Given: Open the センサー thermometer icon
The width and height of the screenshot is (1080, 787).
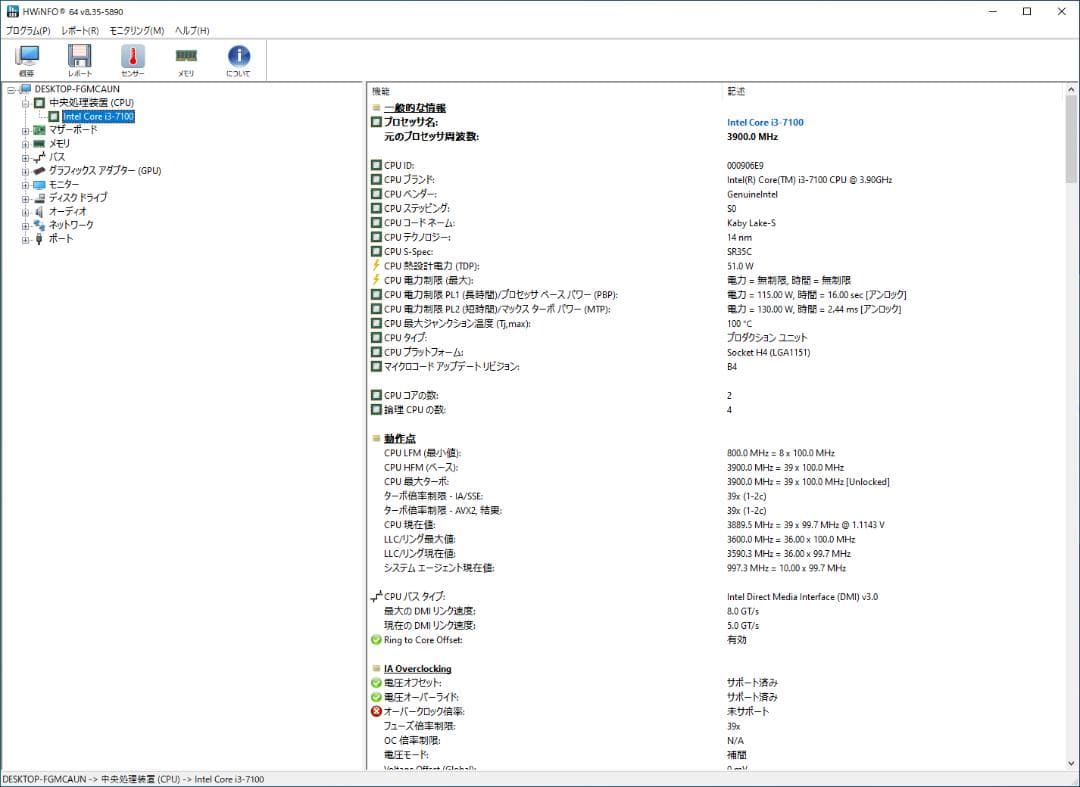Looking at the screenshot, I should (133, 57).
